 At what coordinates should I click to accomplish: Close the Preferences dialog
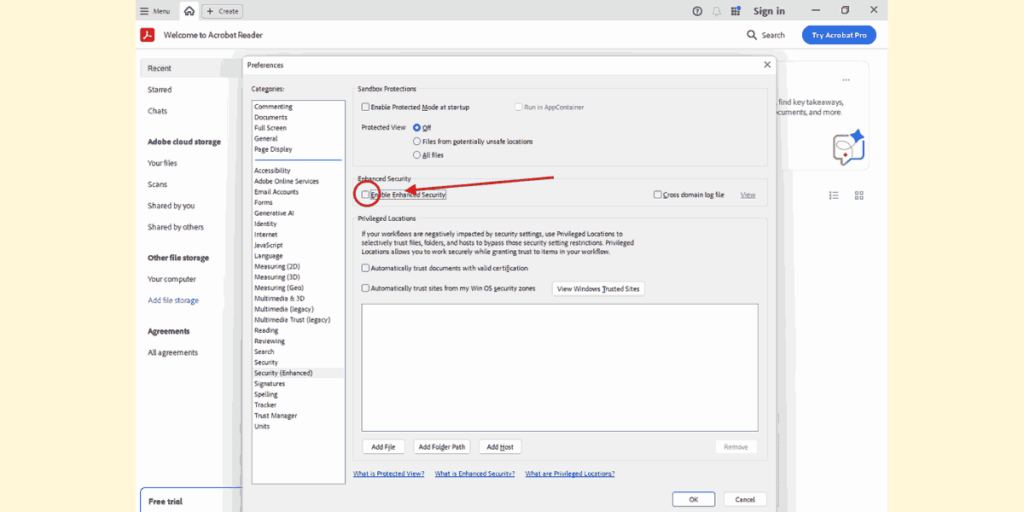(767, 65)
